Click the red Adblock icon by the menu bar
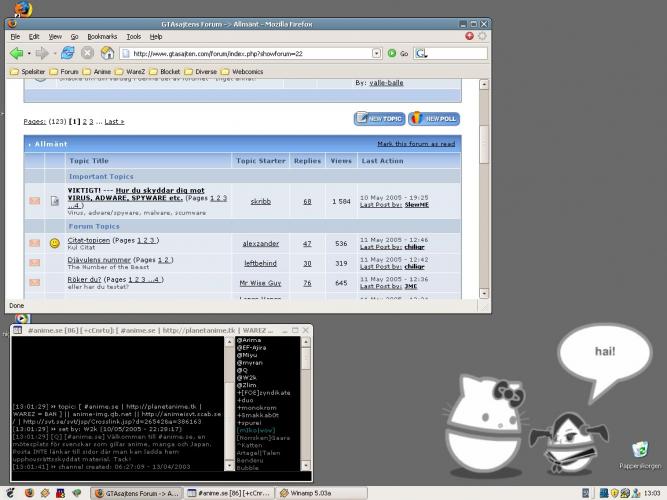667x500 pixels. [x=469, y=36]
